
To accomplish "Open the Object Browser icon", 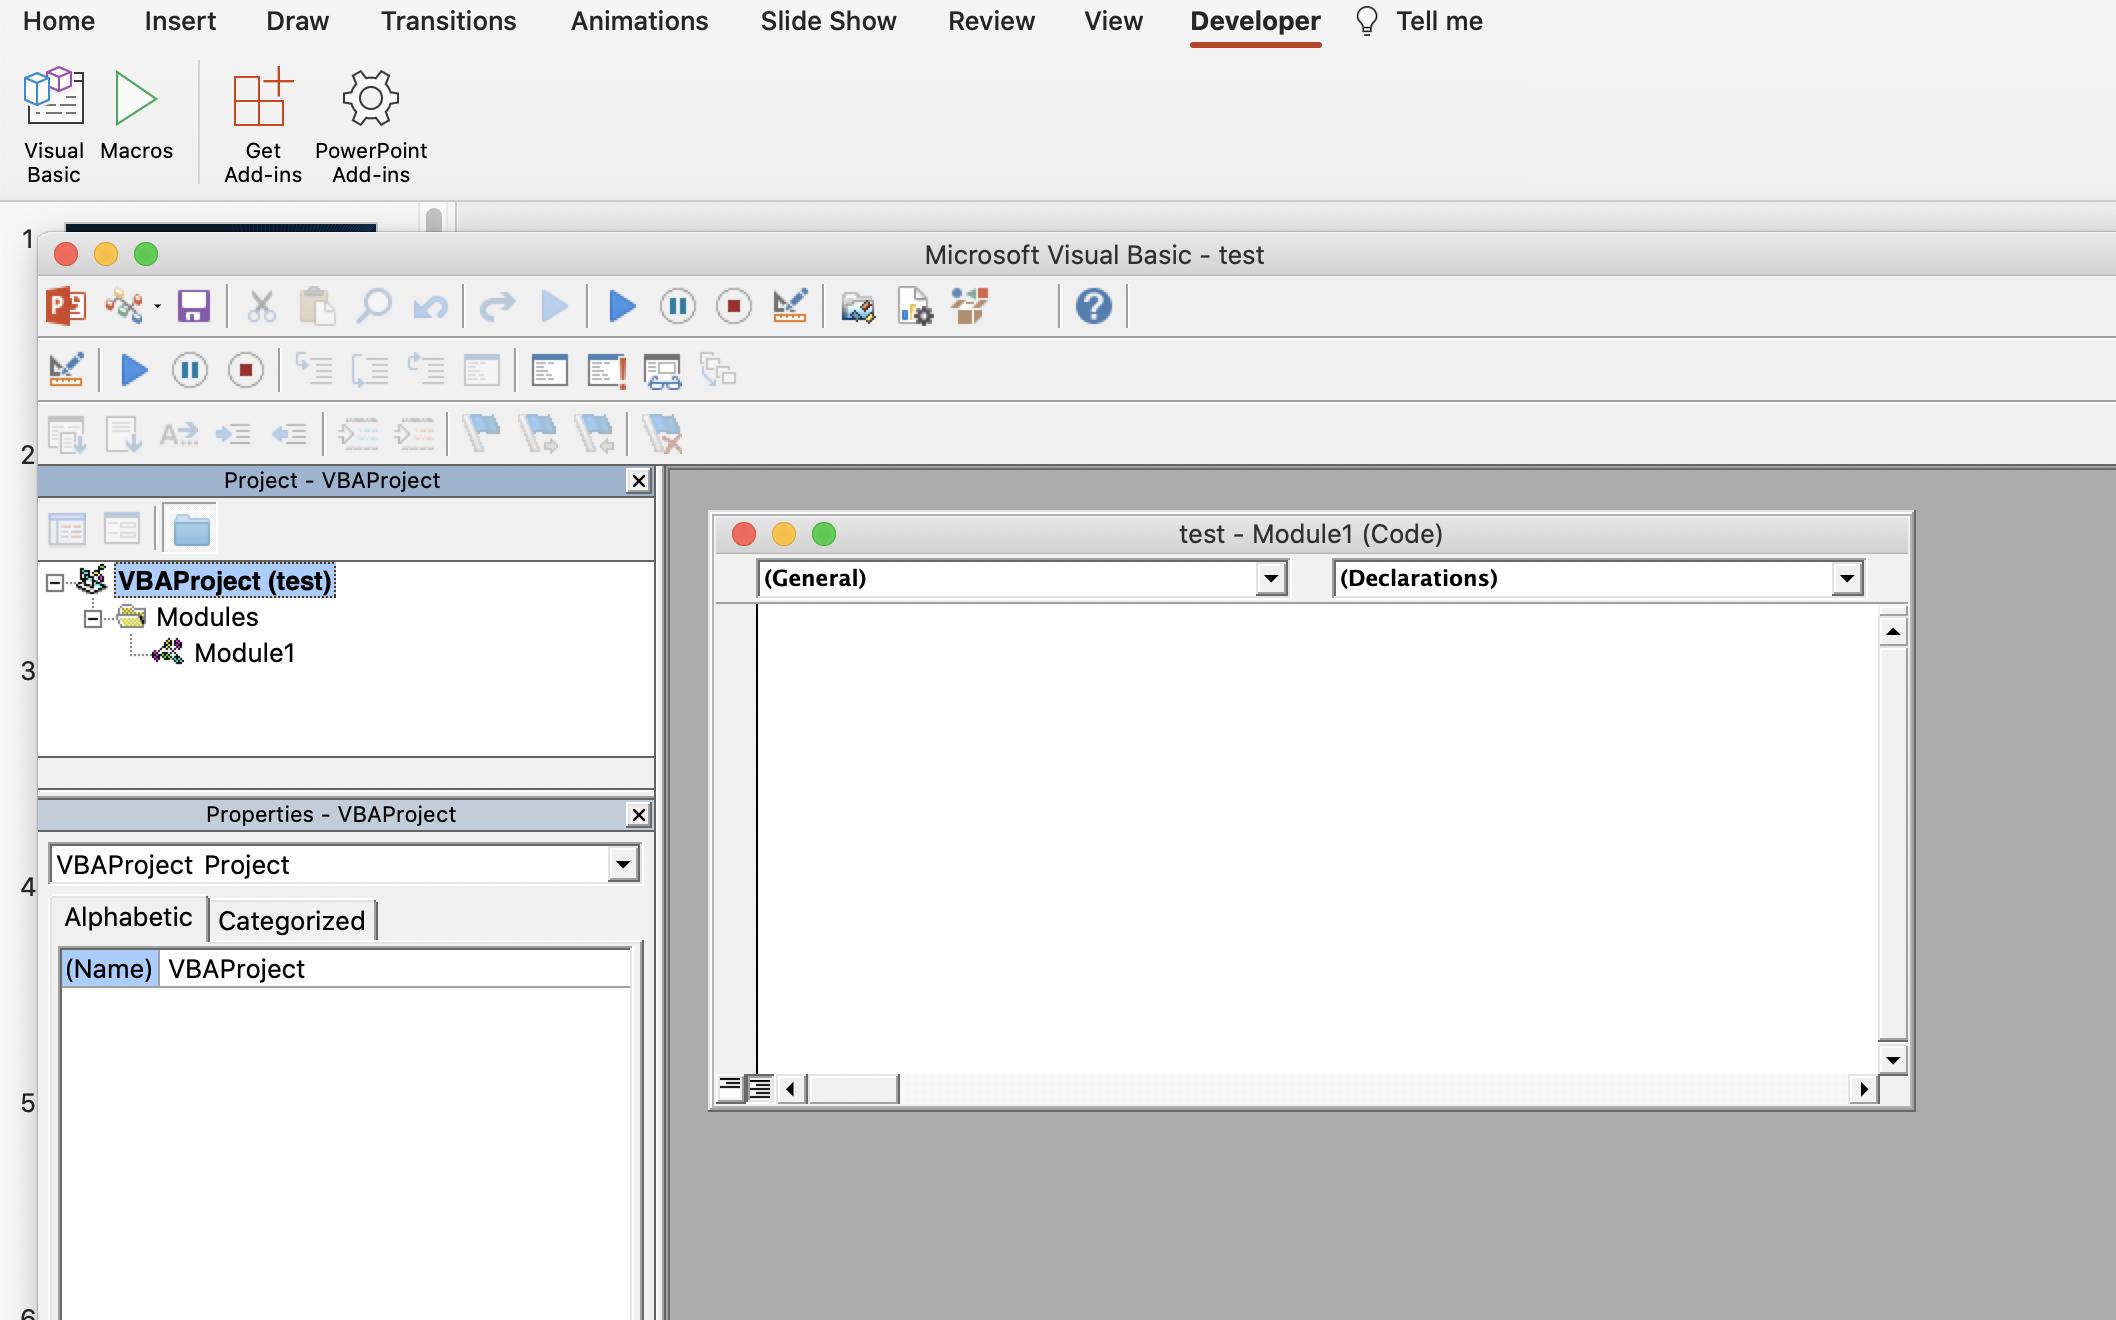I will pyautogui.click(x=970, y=306).
